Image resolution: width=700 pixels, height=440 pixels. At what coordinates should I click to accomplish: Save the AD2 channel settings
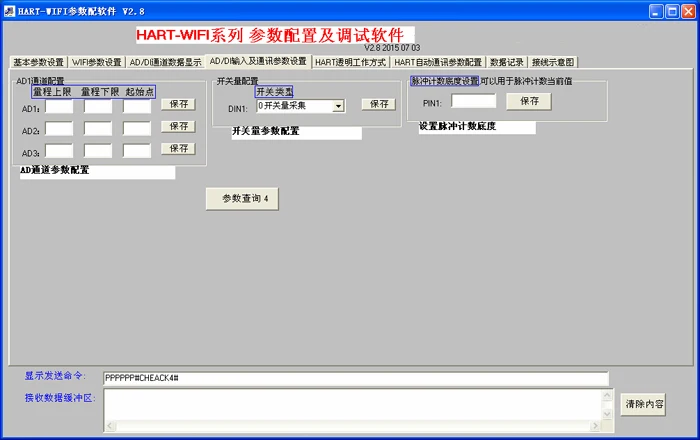pos(179,126)
